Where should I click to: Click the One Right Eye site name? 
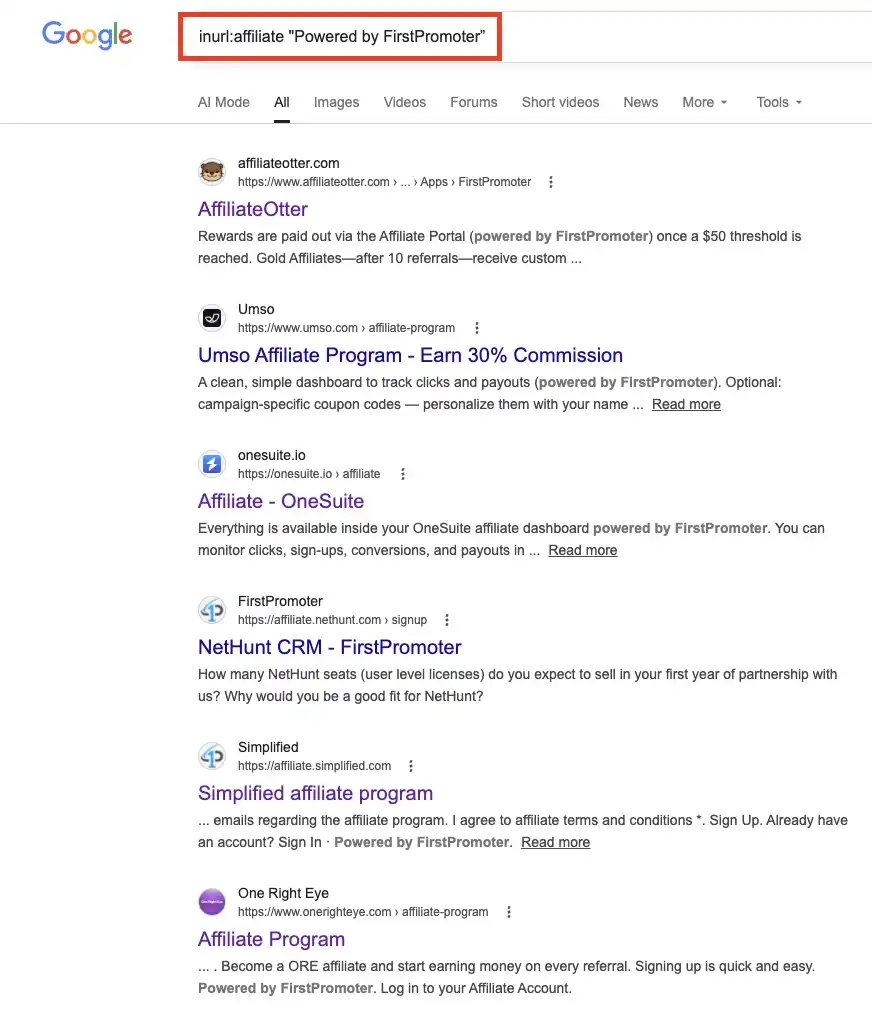tap(283, 893)
